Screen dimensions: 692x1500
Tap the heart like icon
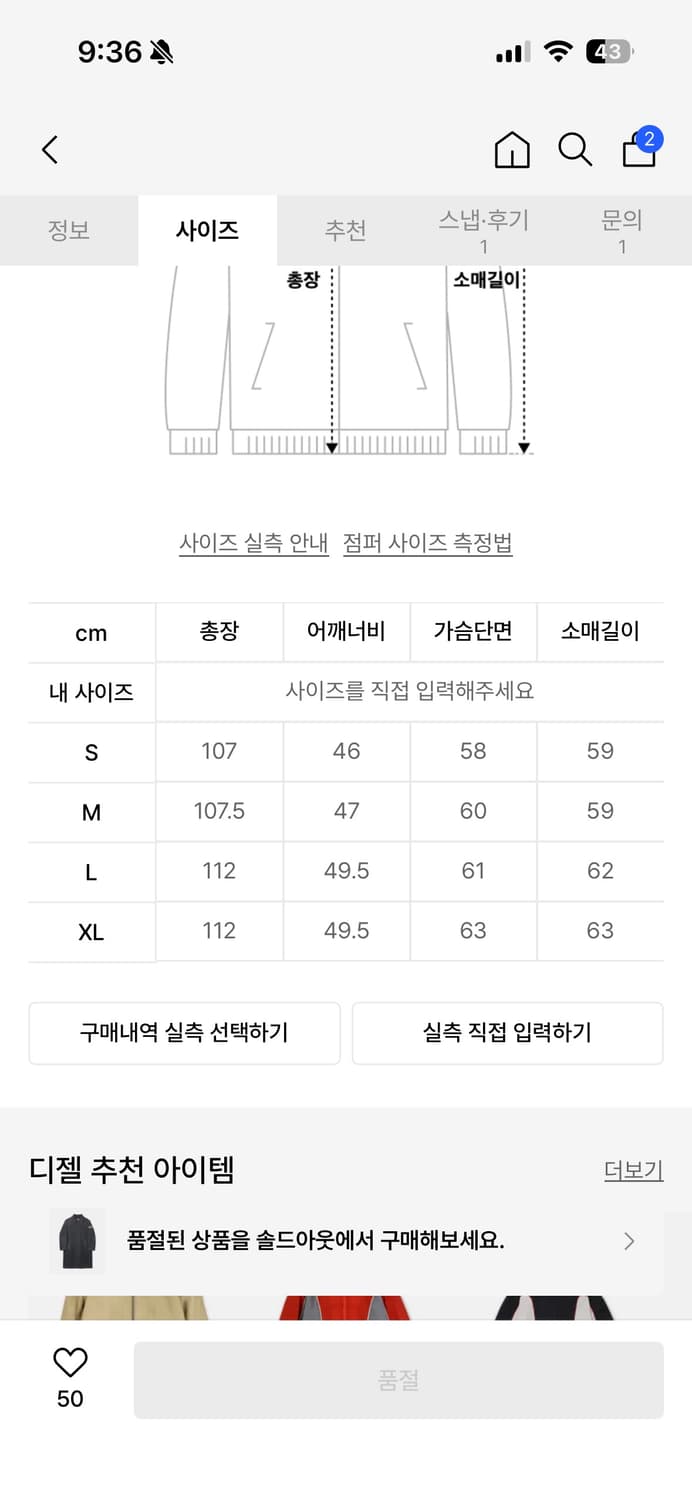tap(70, 1362)
